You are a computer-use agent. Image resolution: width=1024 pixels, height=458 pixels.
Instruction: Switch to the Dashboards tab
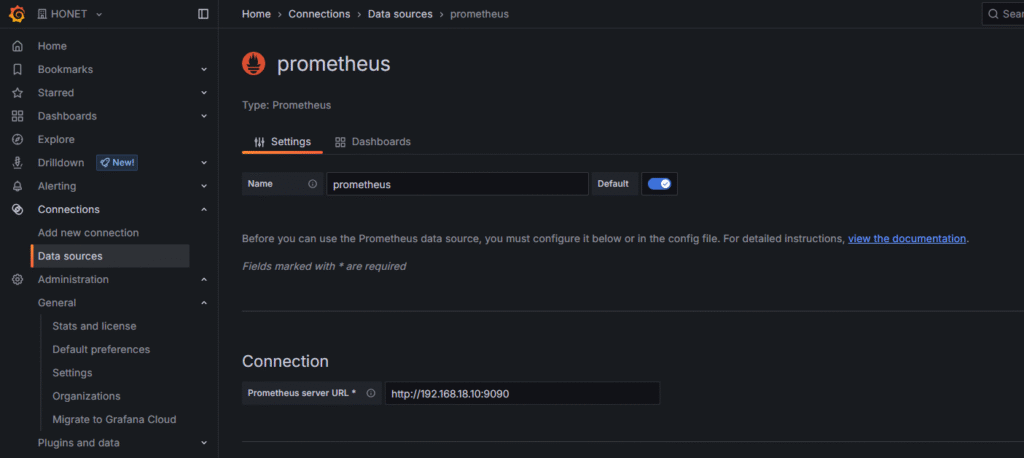(x=372, y=142)
